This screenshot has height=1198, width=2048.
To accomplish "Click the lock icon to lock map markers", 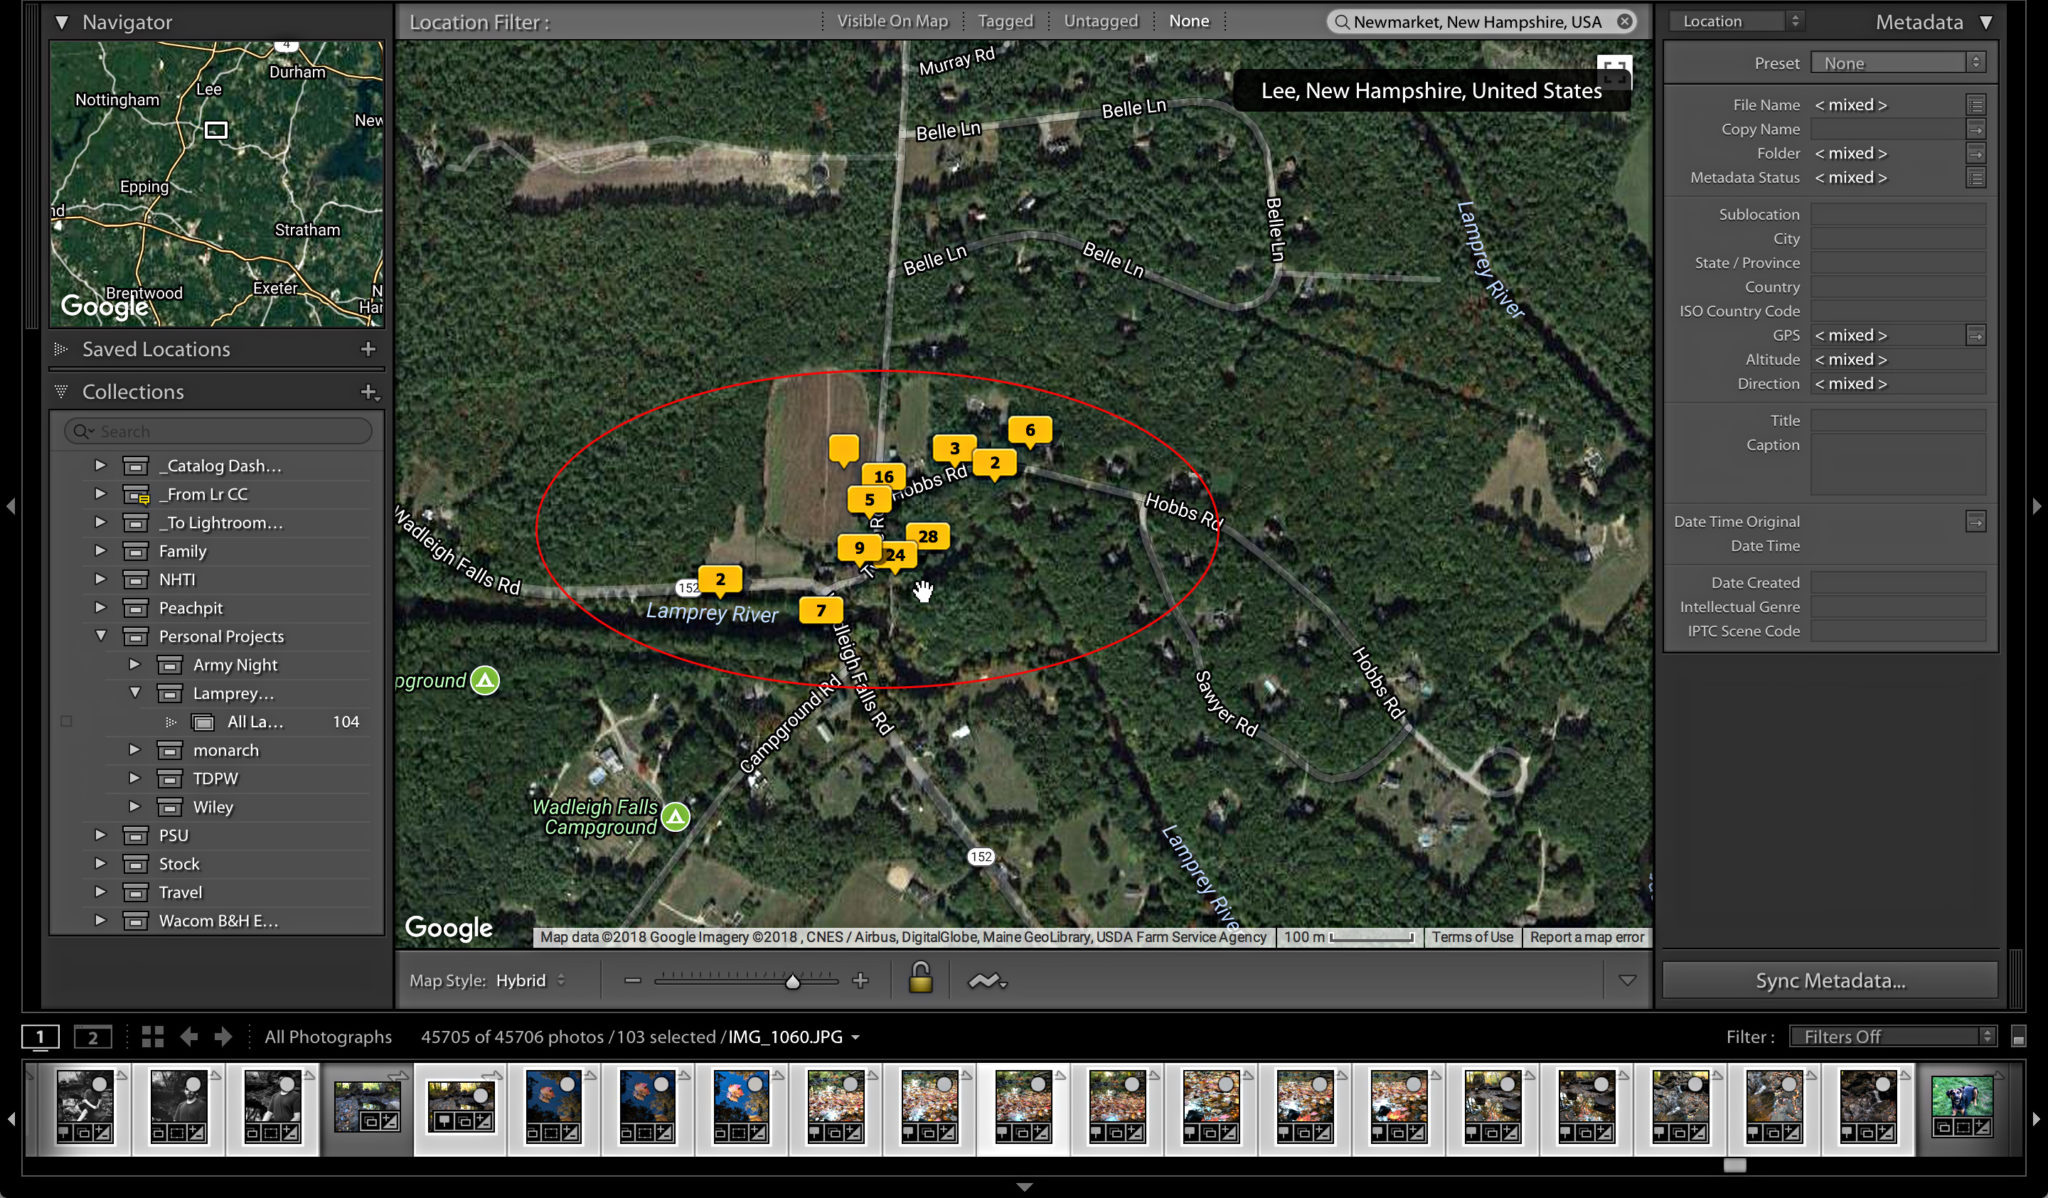I will (920, 980).
